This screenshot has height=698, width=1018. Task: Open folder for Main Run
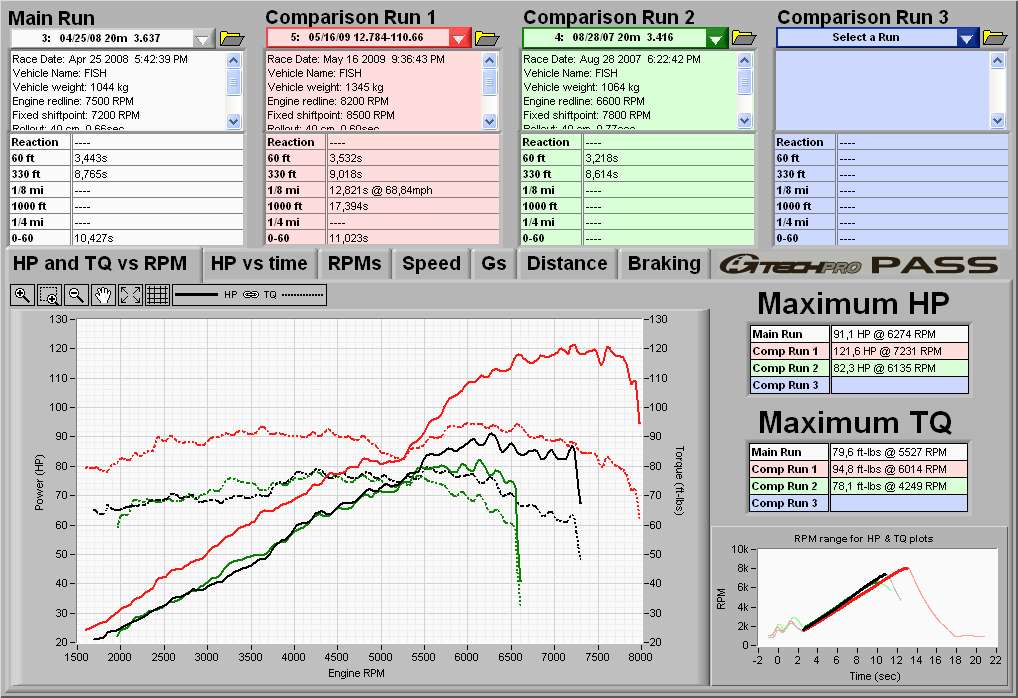tap(232, 38)
